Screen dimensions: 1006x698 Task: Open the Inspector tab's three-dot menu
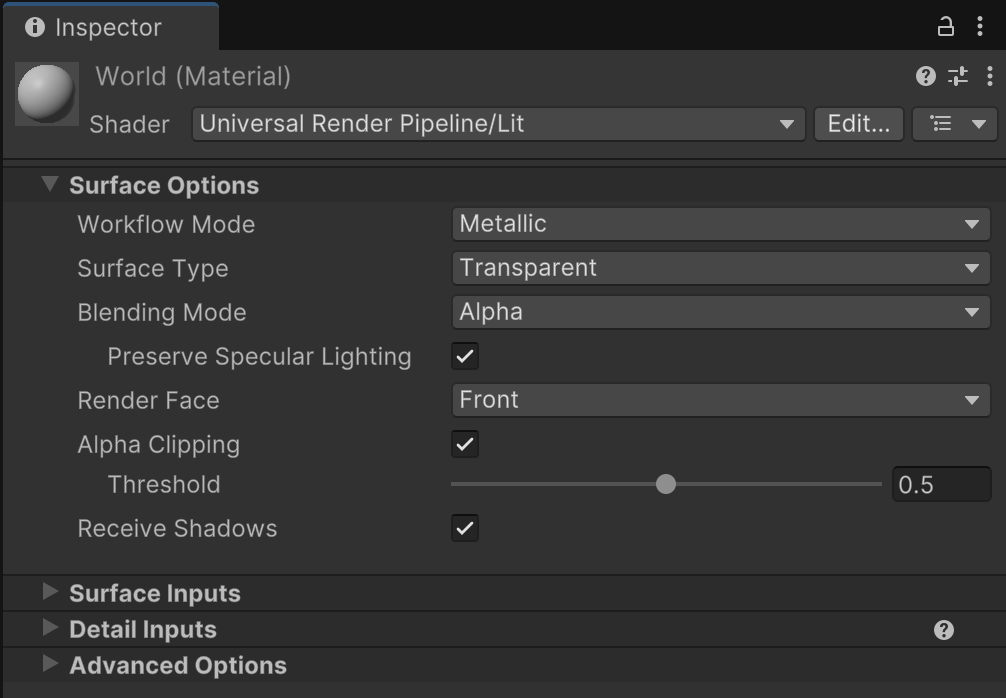pyautogui.click(x=980, y=26)
